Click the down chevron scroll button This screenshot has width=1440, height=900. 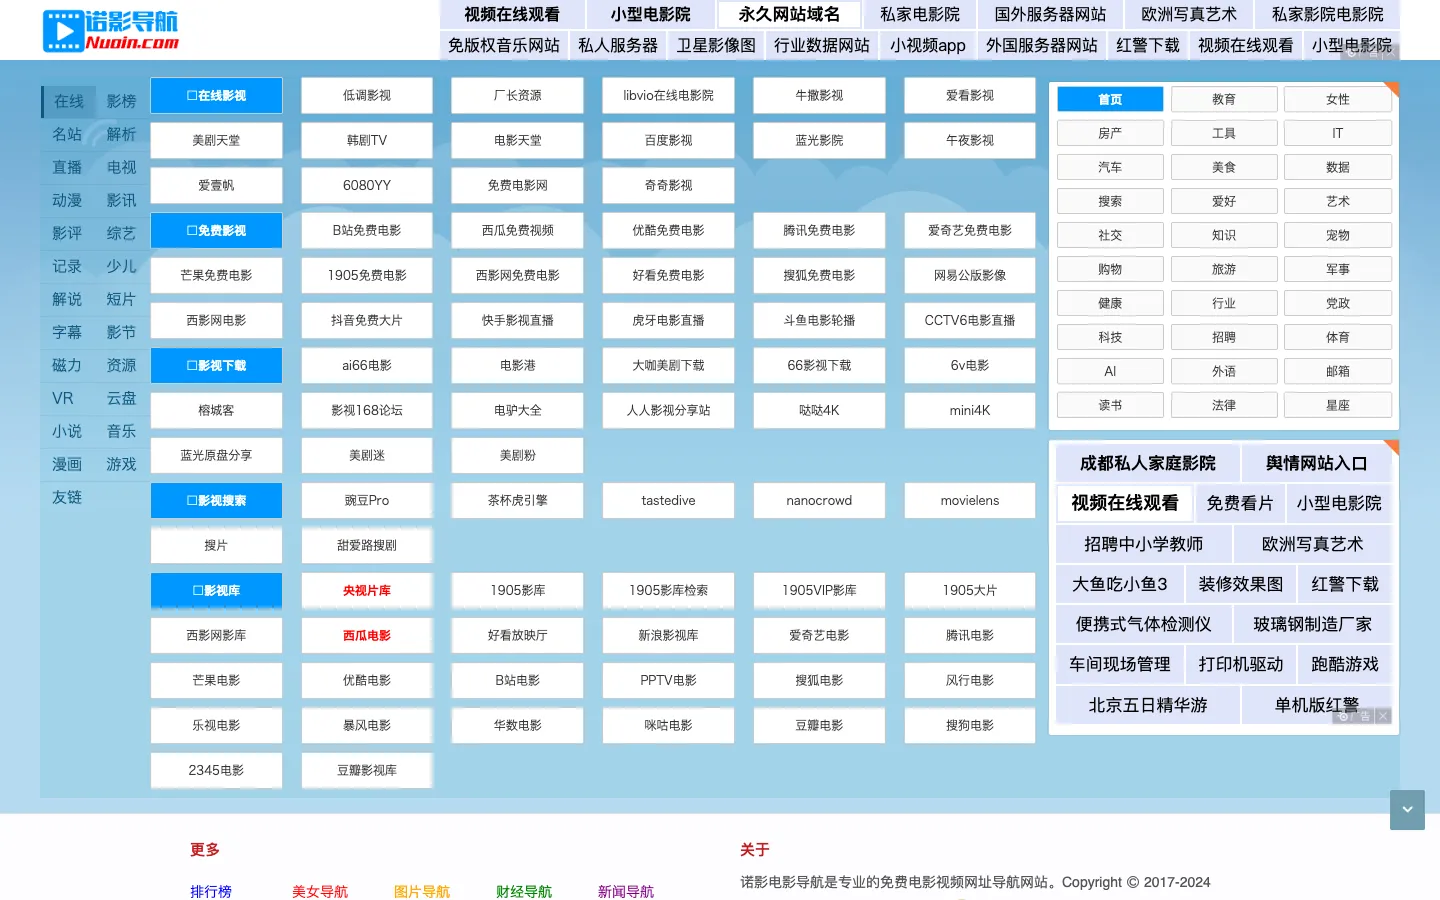1407,810
